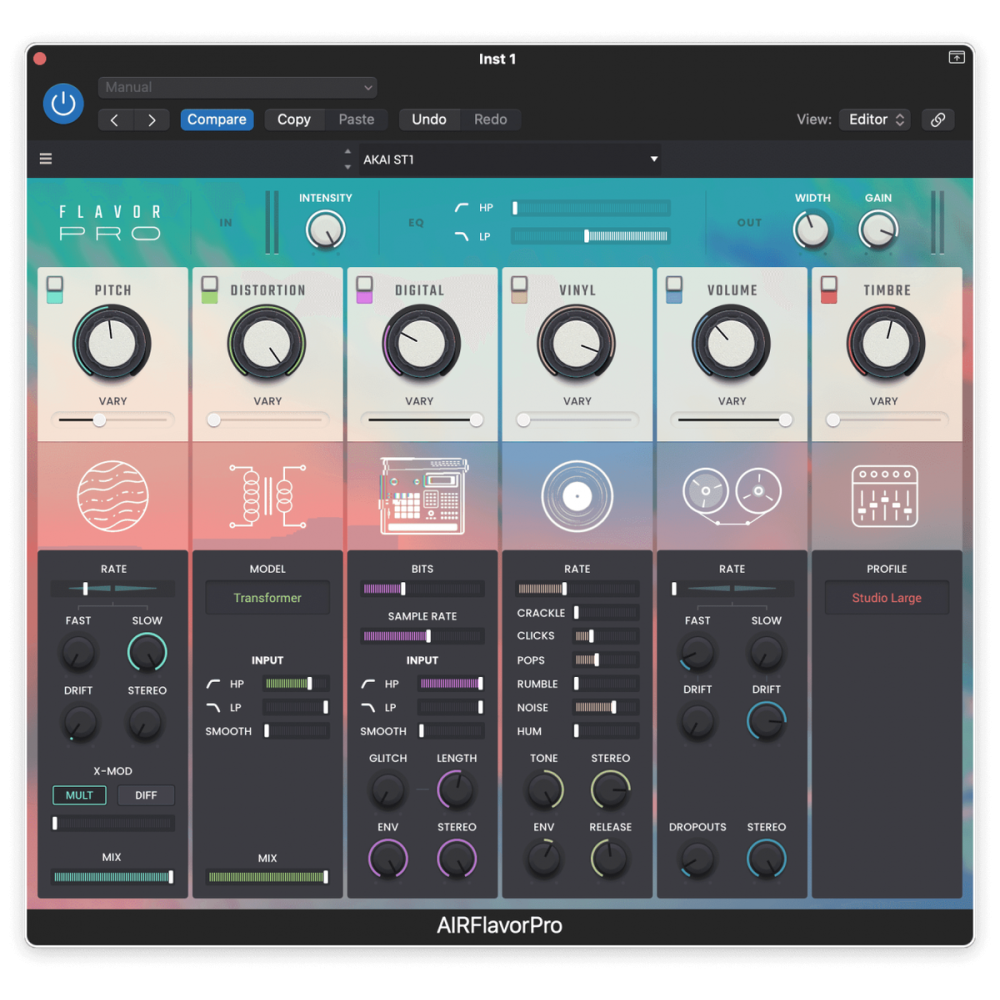1000x1000 pixels.
Task: Toggle the Pitch module on or off
Action: tap(55, 288)
